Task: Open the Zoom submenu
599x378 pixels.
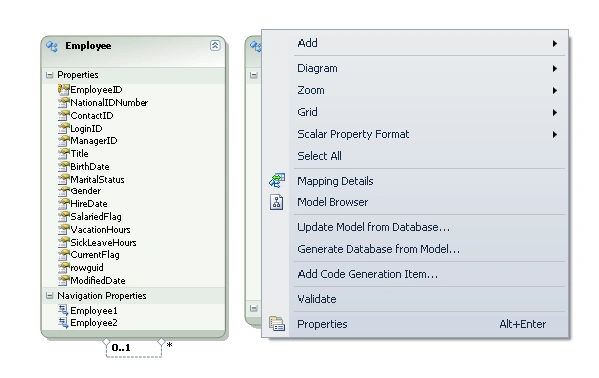Action: click(x=429, y=90)
